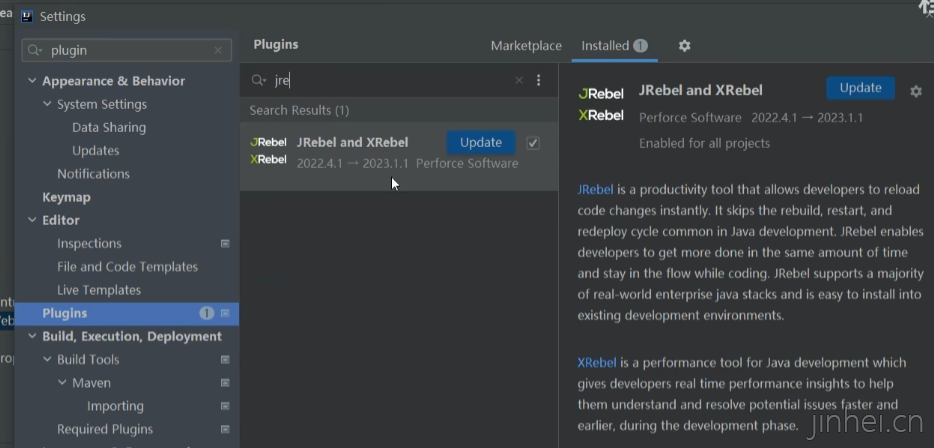Click the project-level icon next to Inspections
Viewport: 934px width, 448px height.
click(x=225, y=244)
